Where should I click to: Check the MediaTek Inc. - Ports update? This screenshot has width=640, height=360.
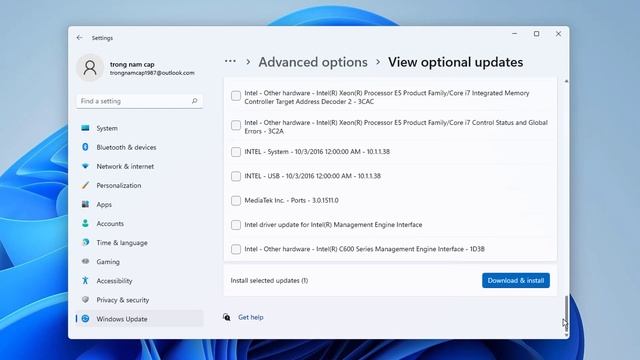236,200
